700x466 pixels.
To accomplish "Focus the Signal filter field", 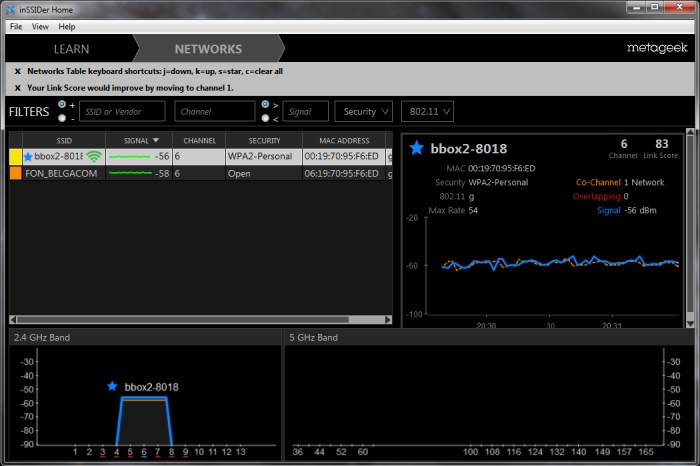I will (305, 112).
